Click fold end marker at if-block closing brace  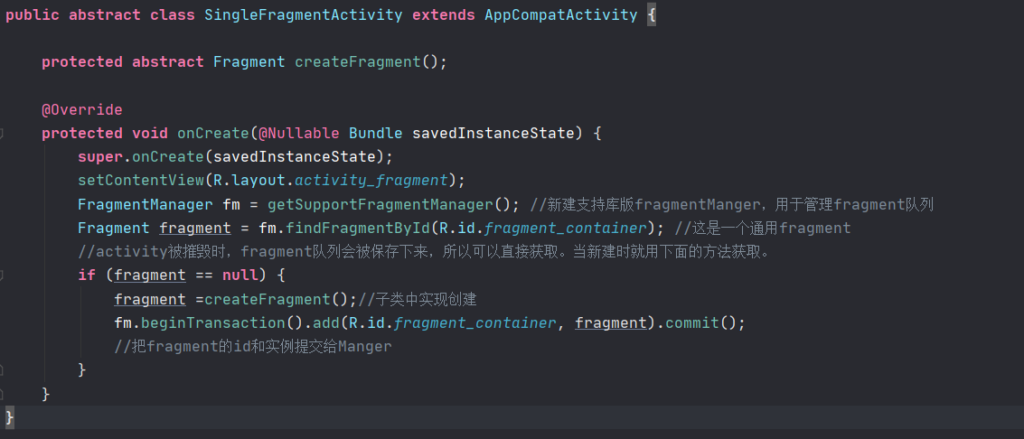pos(2,370)
